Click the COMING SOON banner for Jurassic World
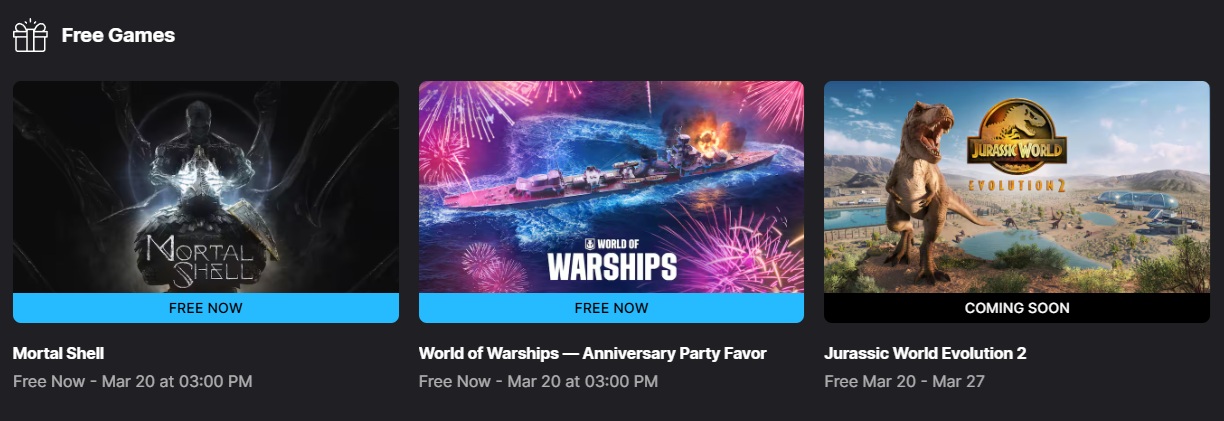Image resolution: width=1224 pixels, height=421 pixels. pos(1017,308)
